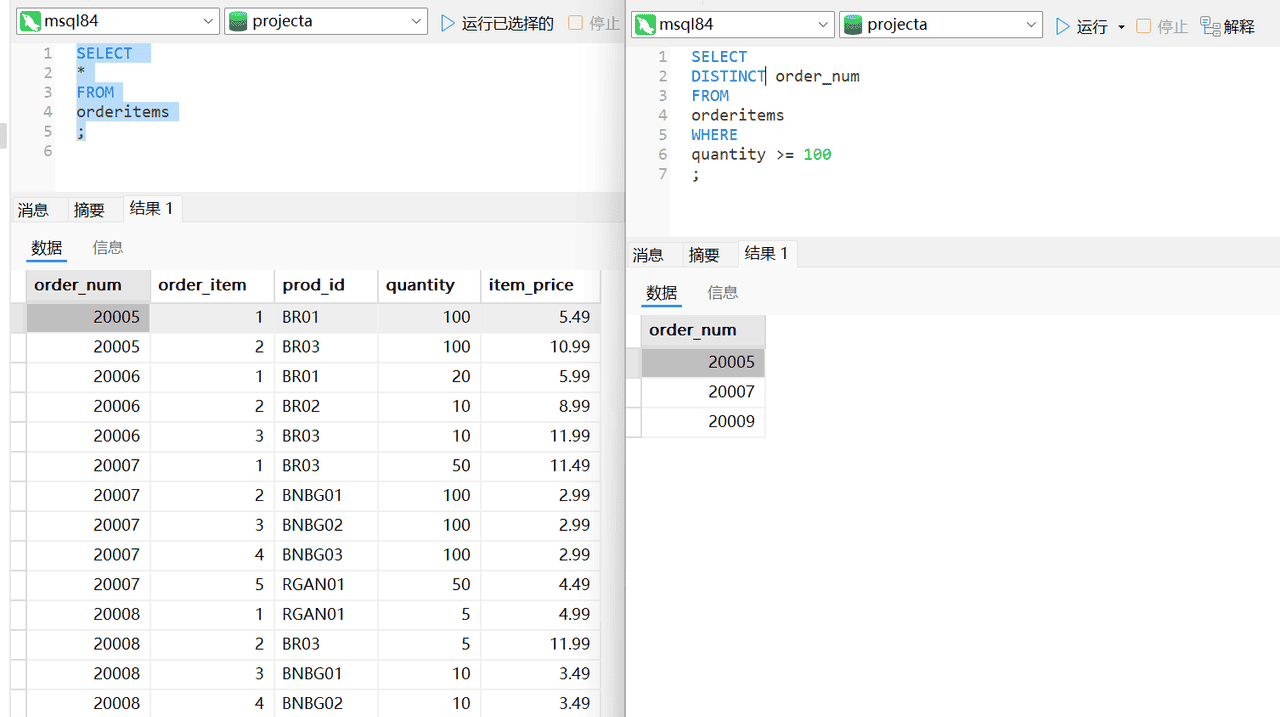This screenshot has height=717, width=1280.
Task: Open the arrow menu next to 运行 button
Action: pyautogui.click(x=1121, y=27)
